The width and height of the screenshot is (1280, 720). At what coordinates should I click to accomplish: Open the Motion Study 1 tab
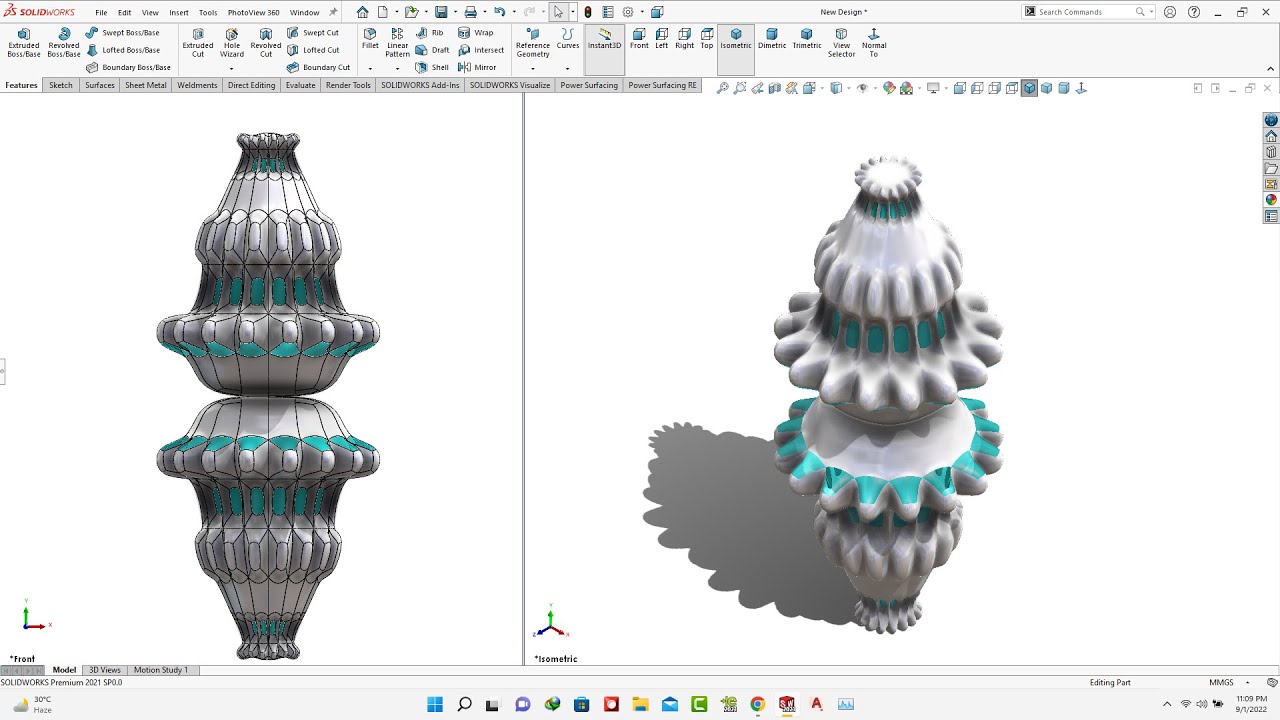pyautogui.click(x=161, y=670)
